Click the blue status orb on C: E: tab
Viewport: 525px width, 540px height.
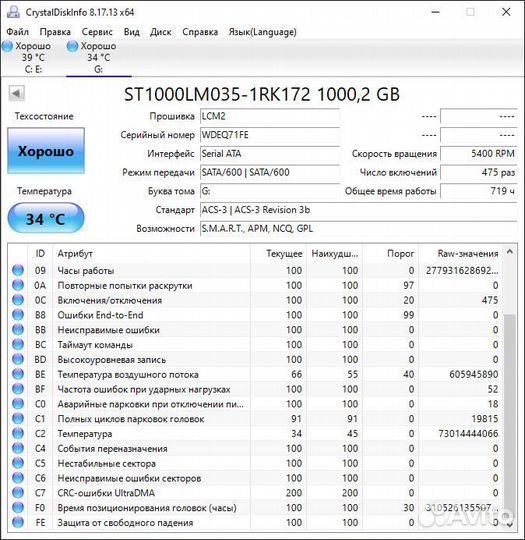(8, 46)
